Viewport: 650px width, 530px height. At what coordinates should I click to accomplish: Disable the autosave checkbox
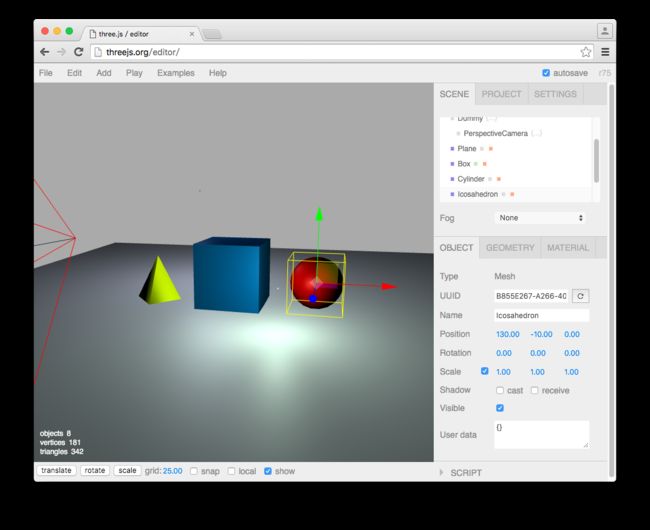(x=546, y=73)
